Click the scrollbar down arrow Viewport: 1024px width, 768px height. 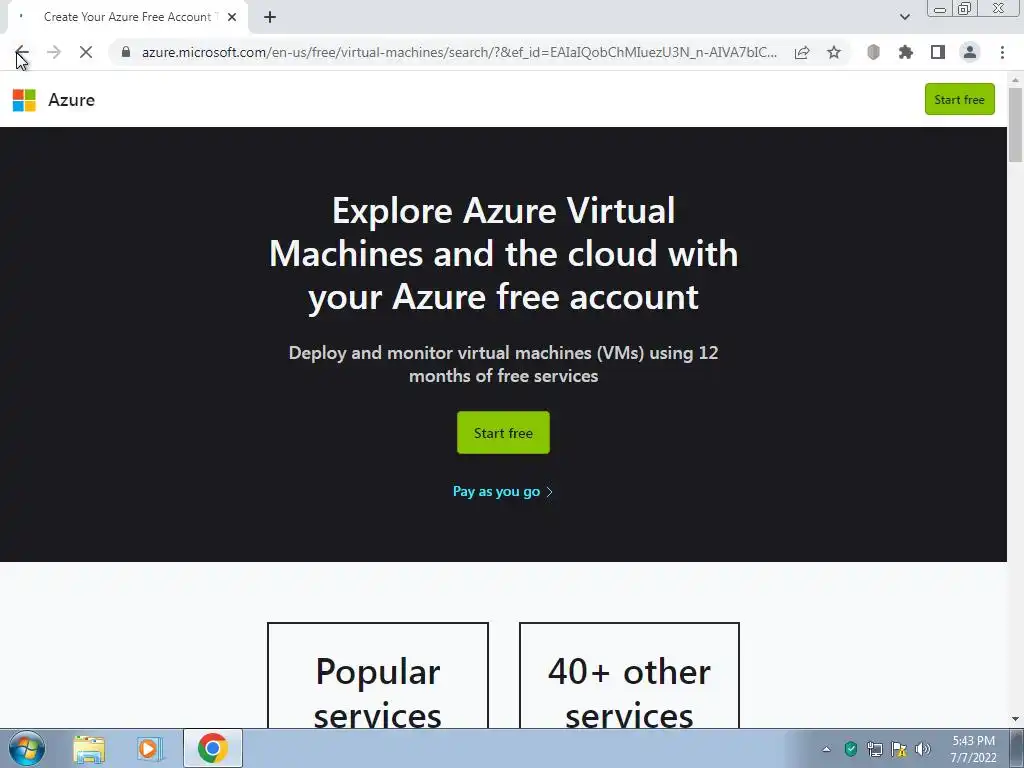(x=1015, y=719)
